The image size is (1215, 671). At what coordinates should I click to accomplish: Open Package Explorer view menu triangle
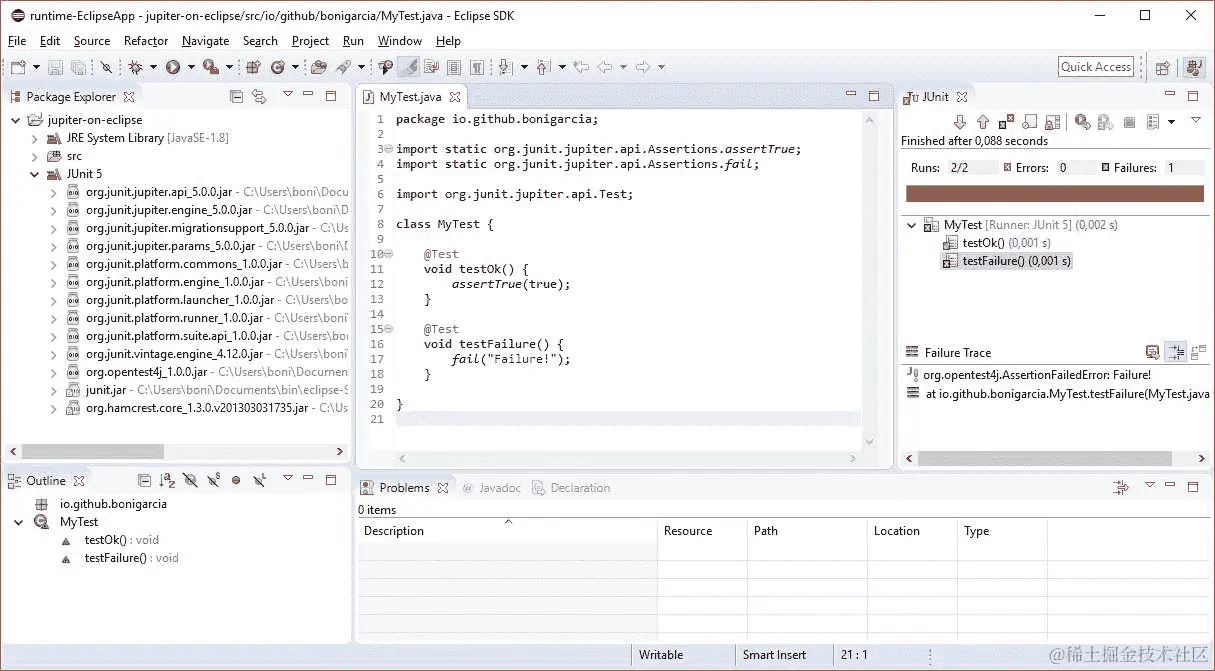(x=287, y=94)
